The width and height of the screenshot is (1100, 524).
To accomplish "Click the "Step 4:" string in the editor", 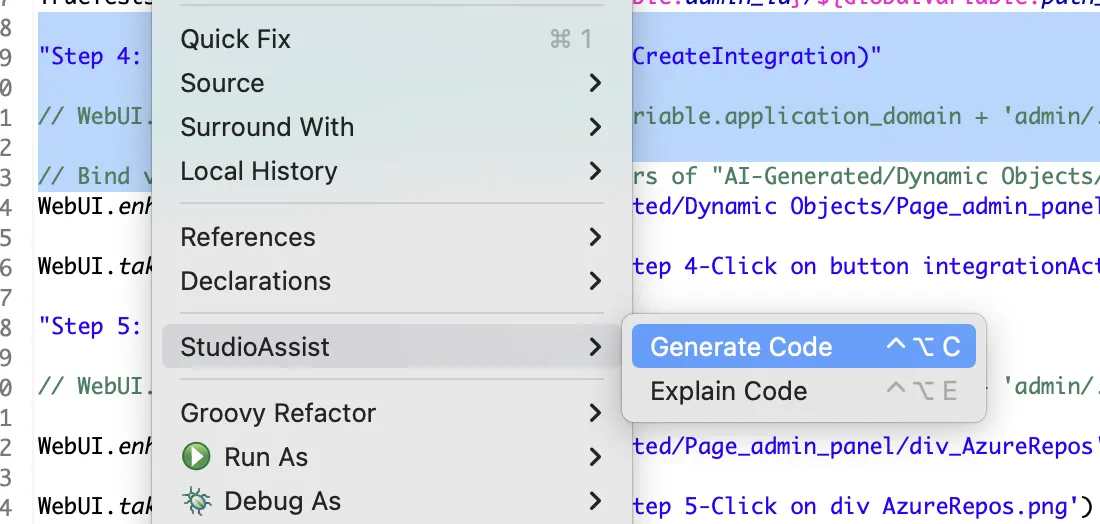I will point(90,56).
